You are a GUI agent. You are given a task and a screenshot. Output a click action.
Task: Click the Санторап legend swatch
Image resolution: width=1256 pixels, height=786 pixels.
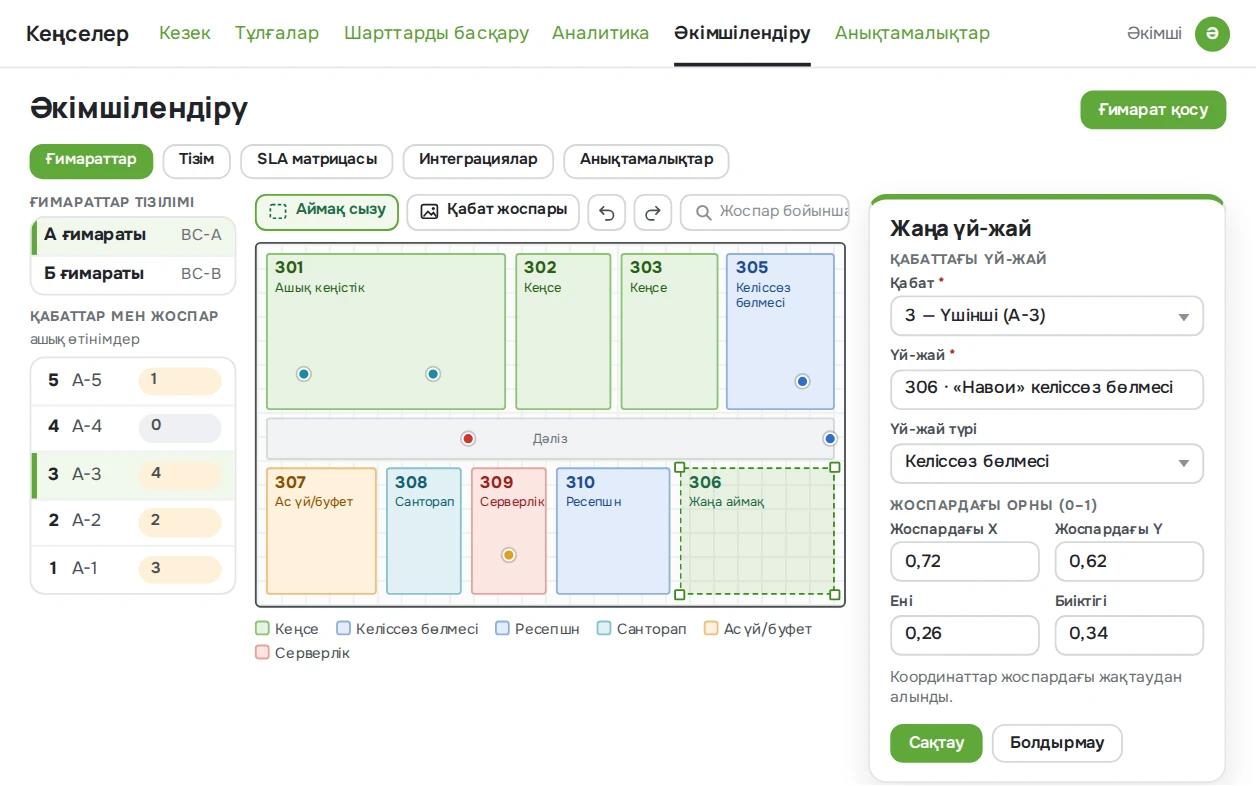[x=604, y=629]
